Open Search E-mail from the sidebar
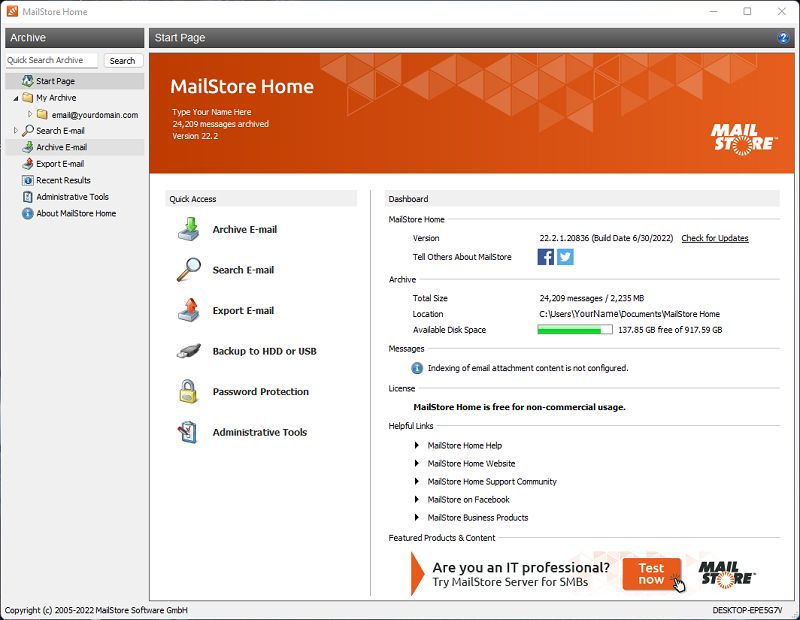The width and height of the screenshot is (800, 620). point(60,131)
